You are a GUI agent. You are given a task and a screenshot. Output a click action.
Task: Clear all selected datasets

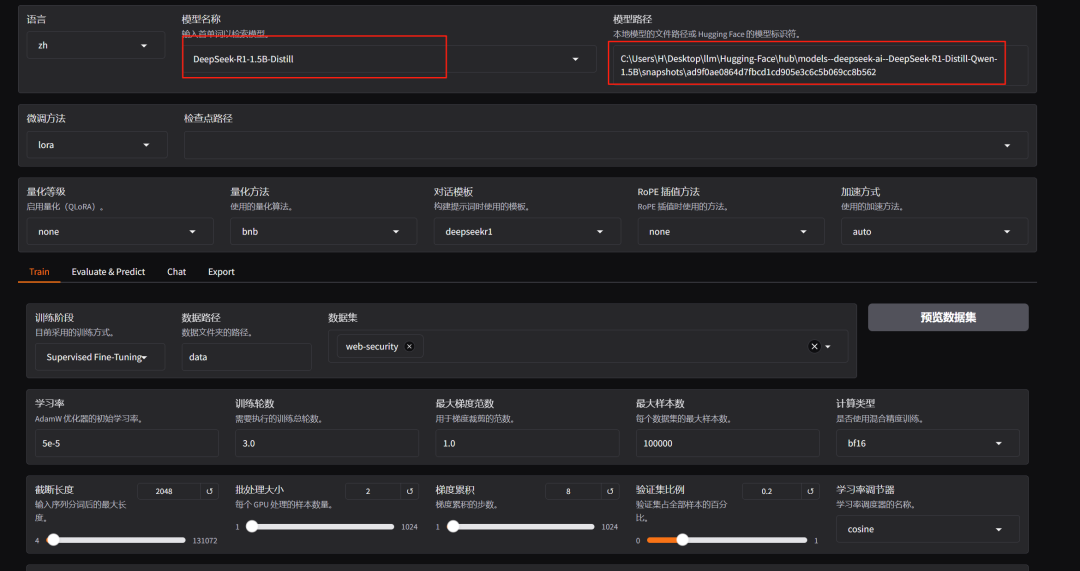tap(814, 346)
